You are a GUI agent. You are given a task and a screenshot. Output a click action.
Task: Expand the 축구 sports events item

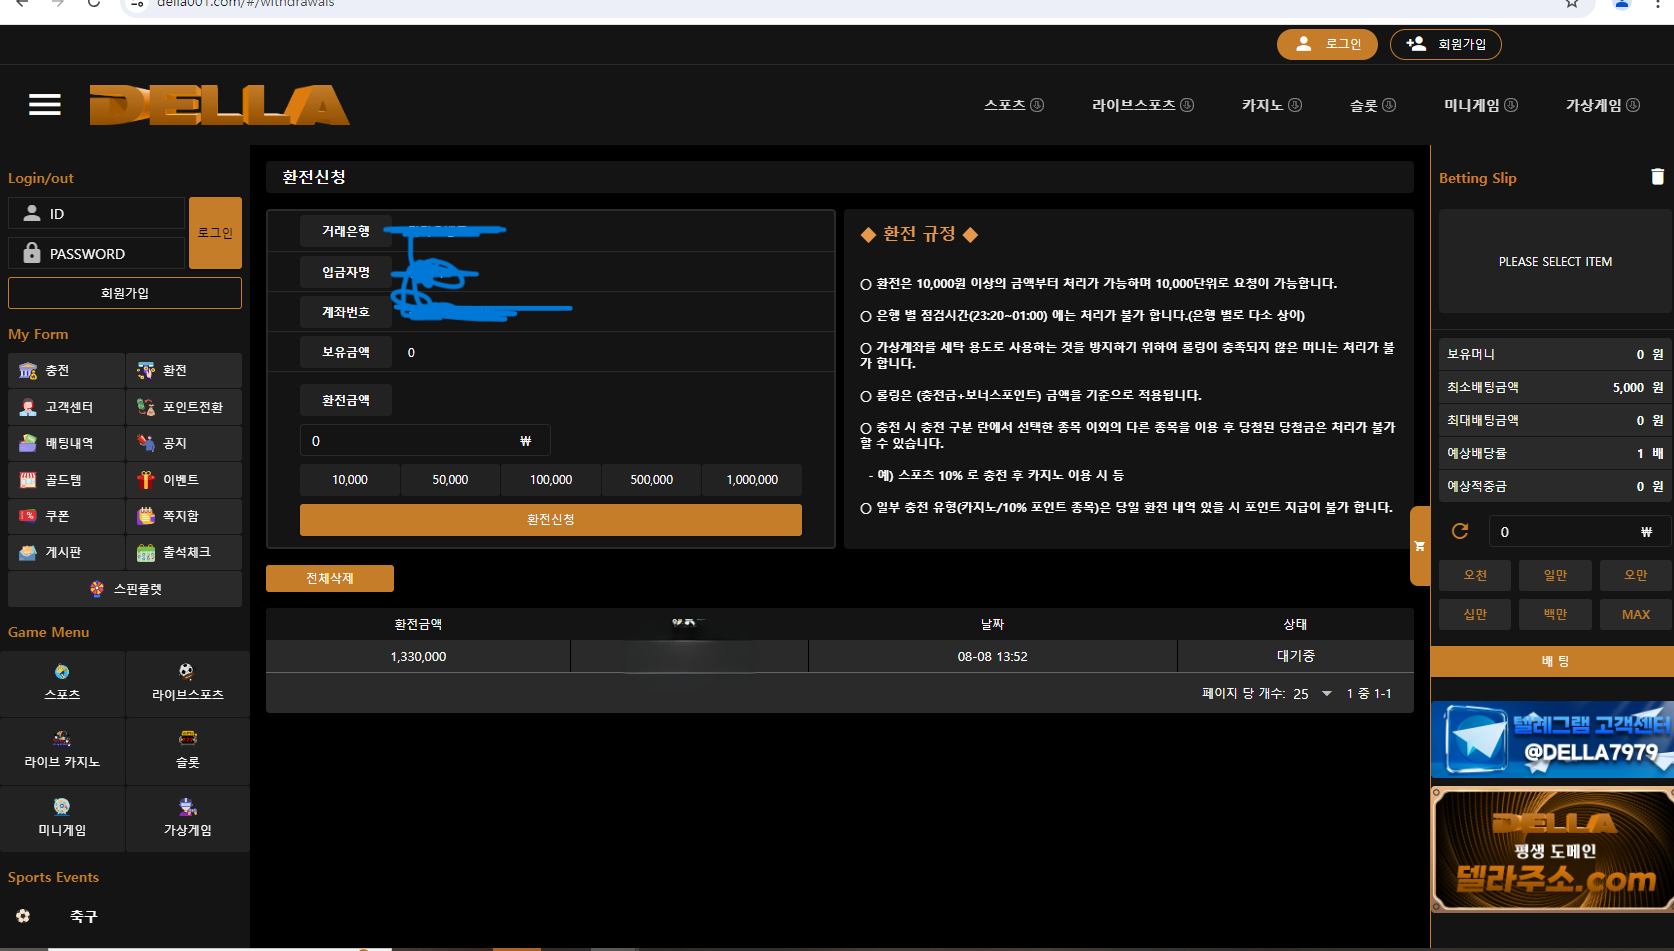[84, 916]
